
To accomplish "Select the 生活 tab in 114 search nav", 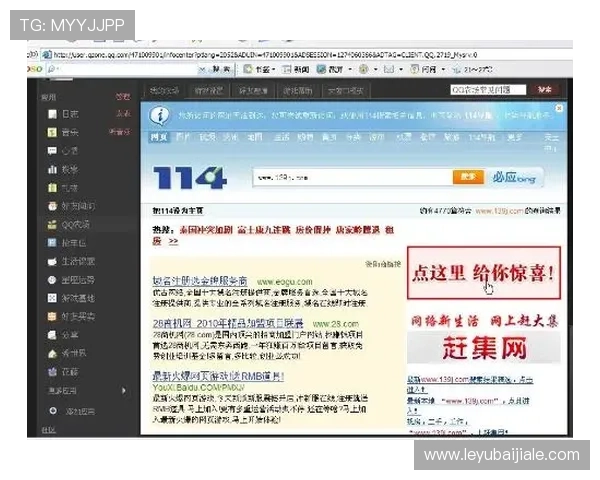I will (x=281, y=137).
